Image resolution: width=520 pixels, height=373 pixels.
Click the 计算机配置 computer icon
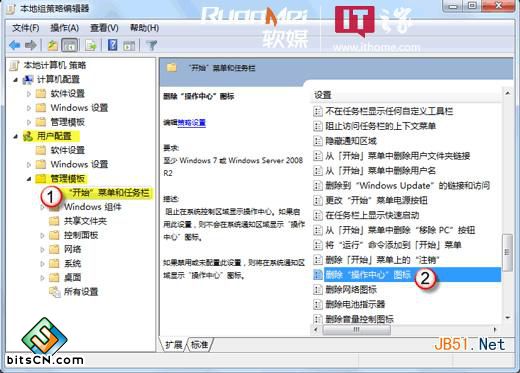click(28, 80)
